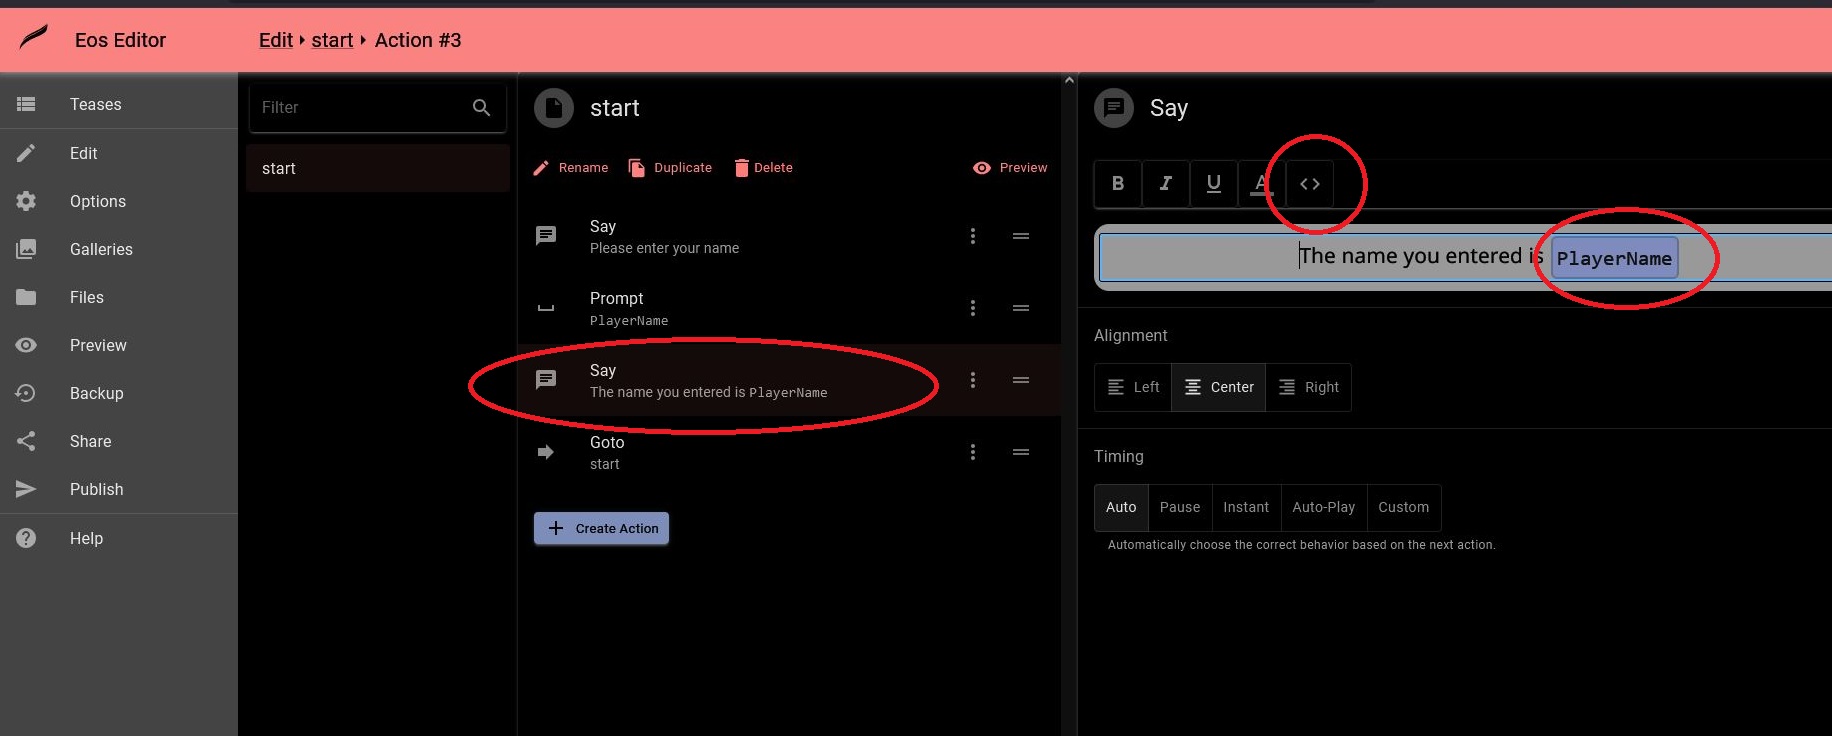Click reorder handle of Prompt action
This screenshot has width=1832, height=736.
pyautogui.click(x=1021, y=308)
